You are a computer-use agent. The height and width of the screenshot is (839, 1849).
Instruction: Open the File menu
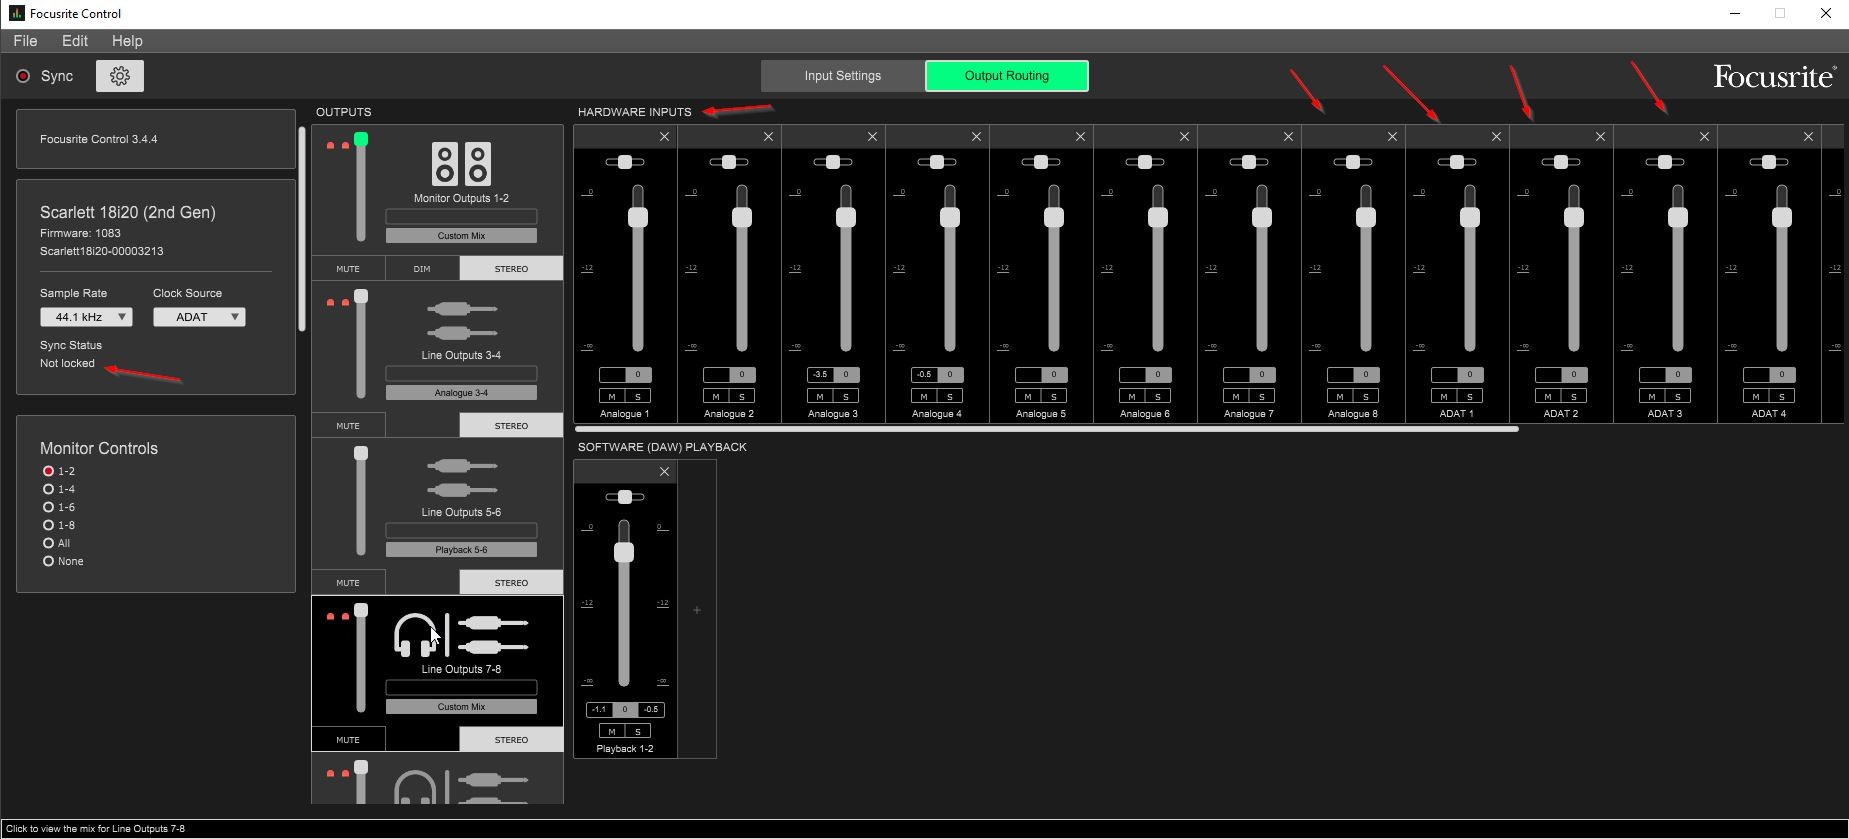[x=25, y=41]
